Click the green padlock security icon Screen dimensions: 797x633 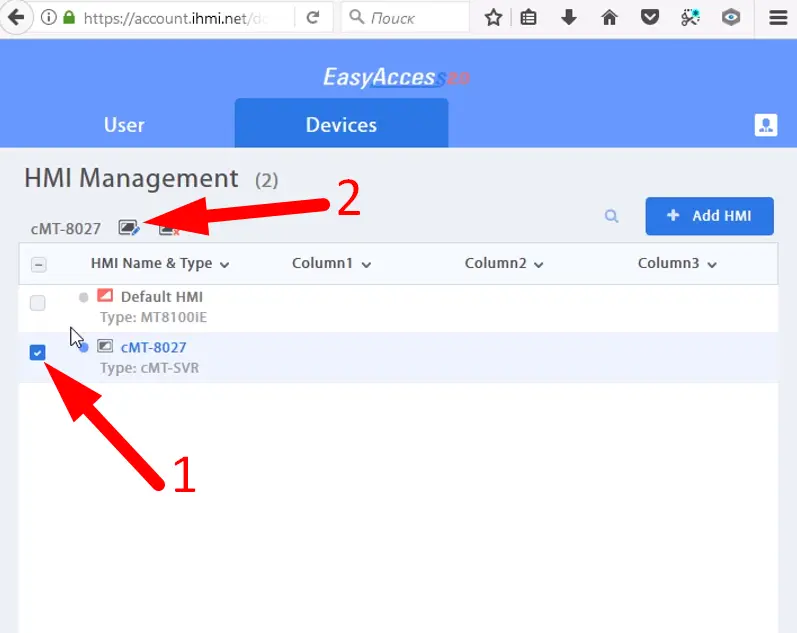tap(69, 18)
